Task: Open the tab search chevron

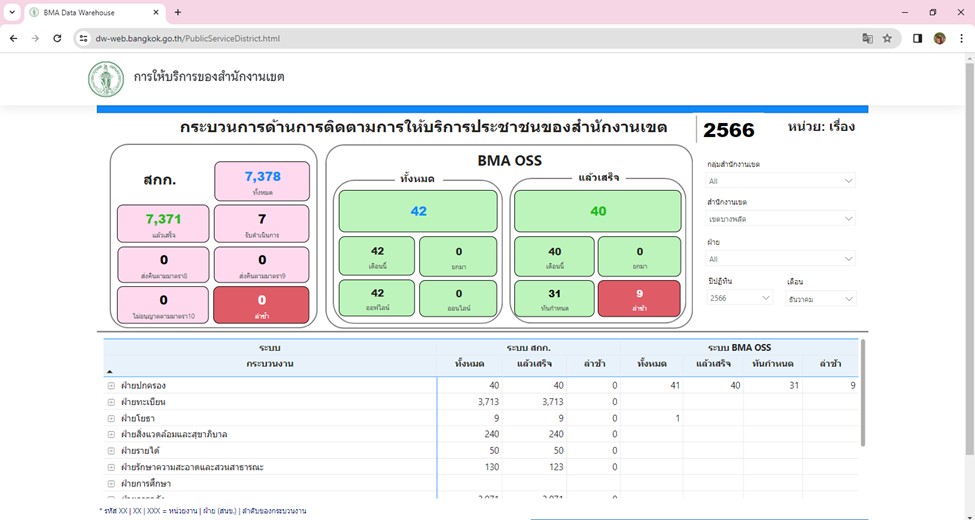Action: pyautogui.click(x=11, y=12)
